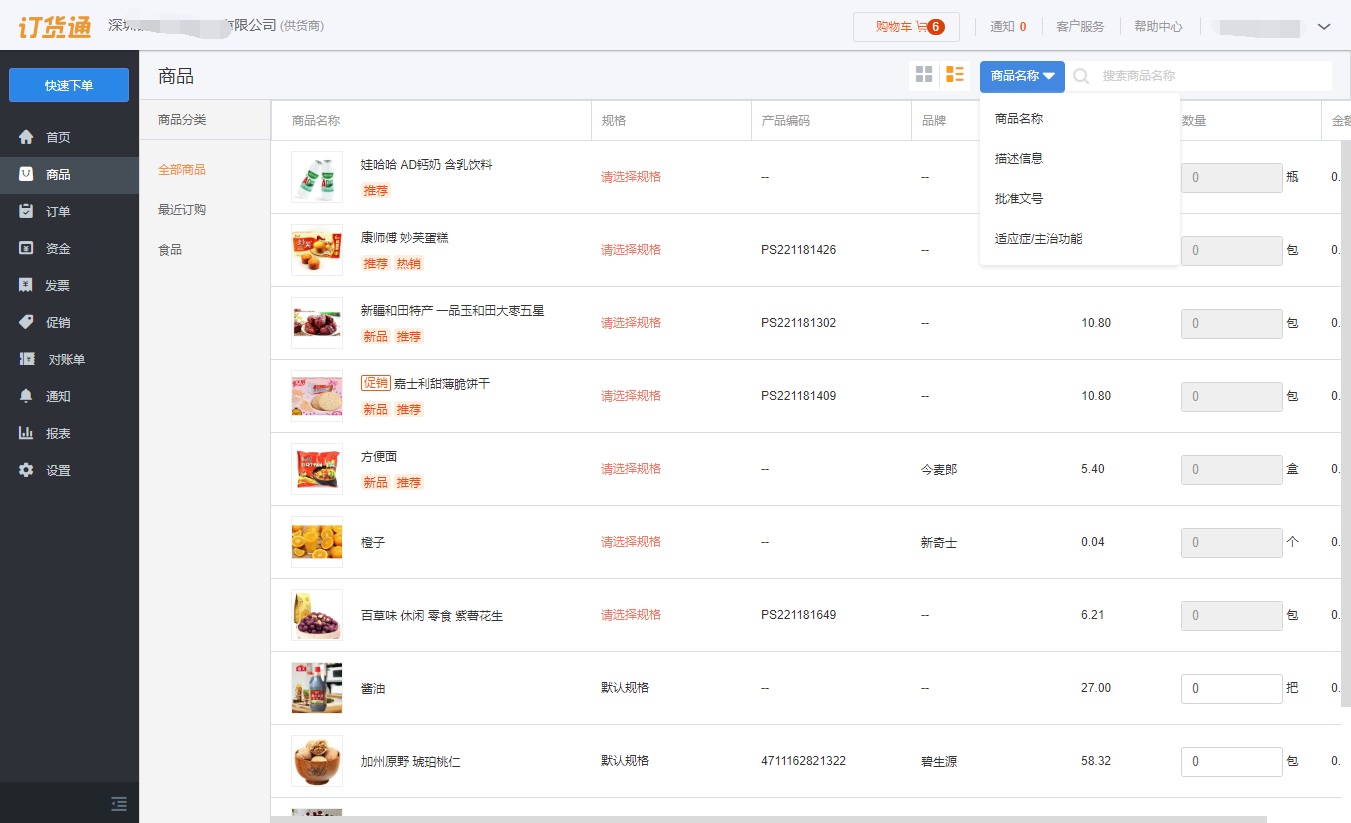Screen dimensions: 1351x823
Task: Open 通知 notifications link in header
Action: [1008, 27]
